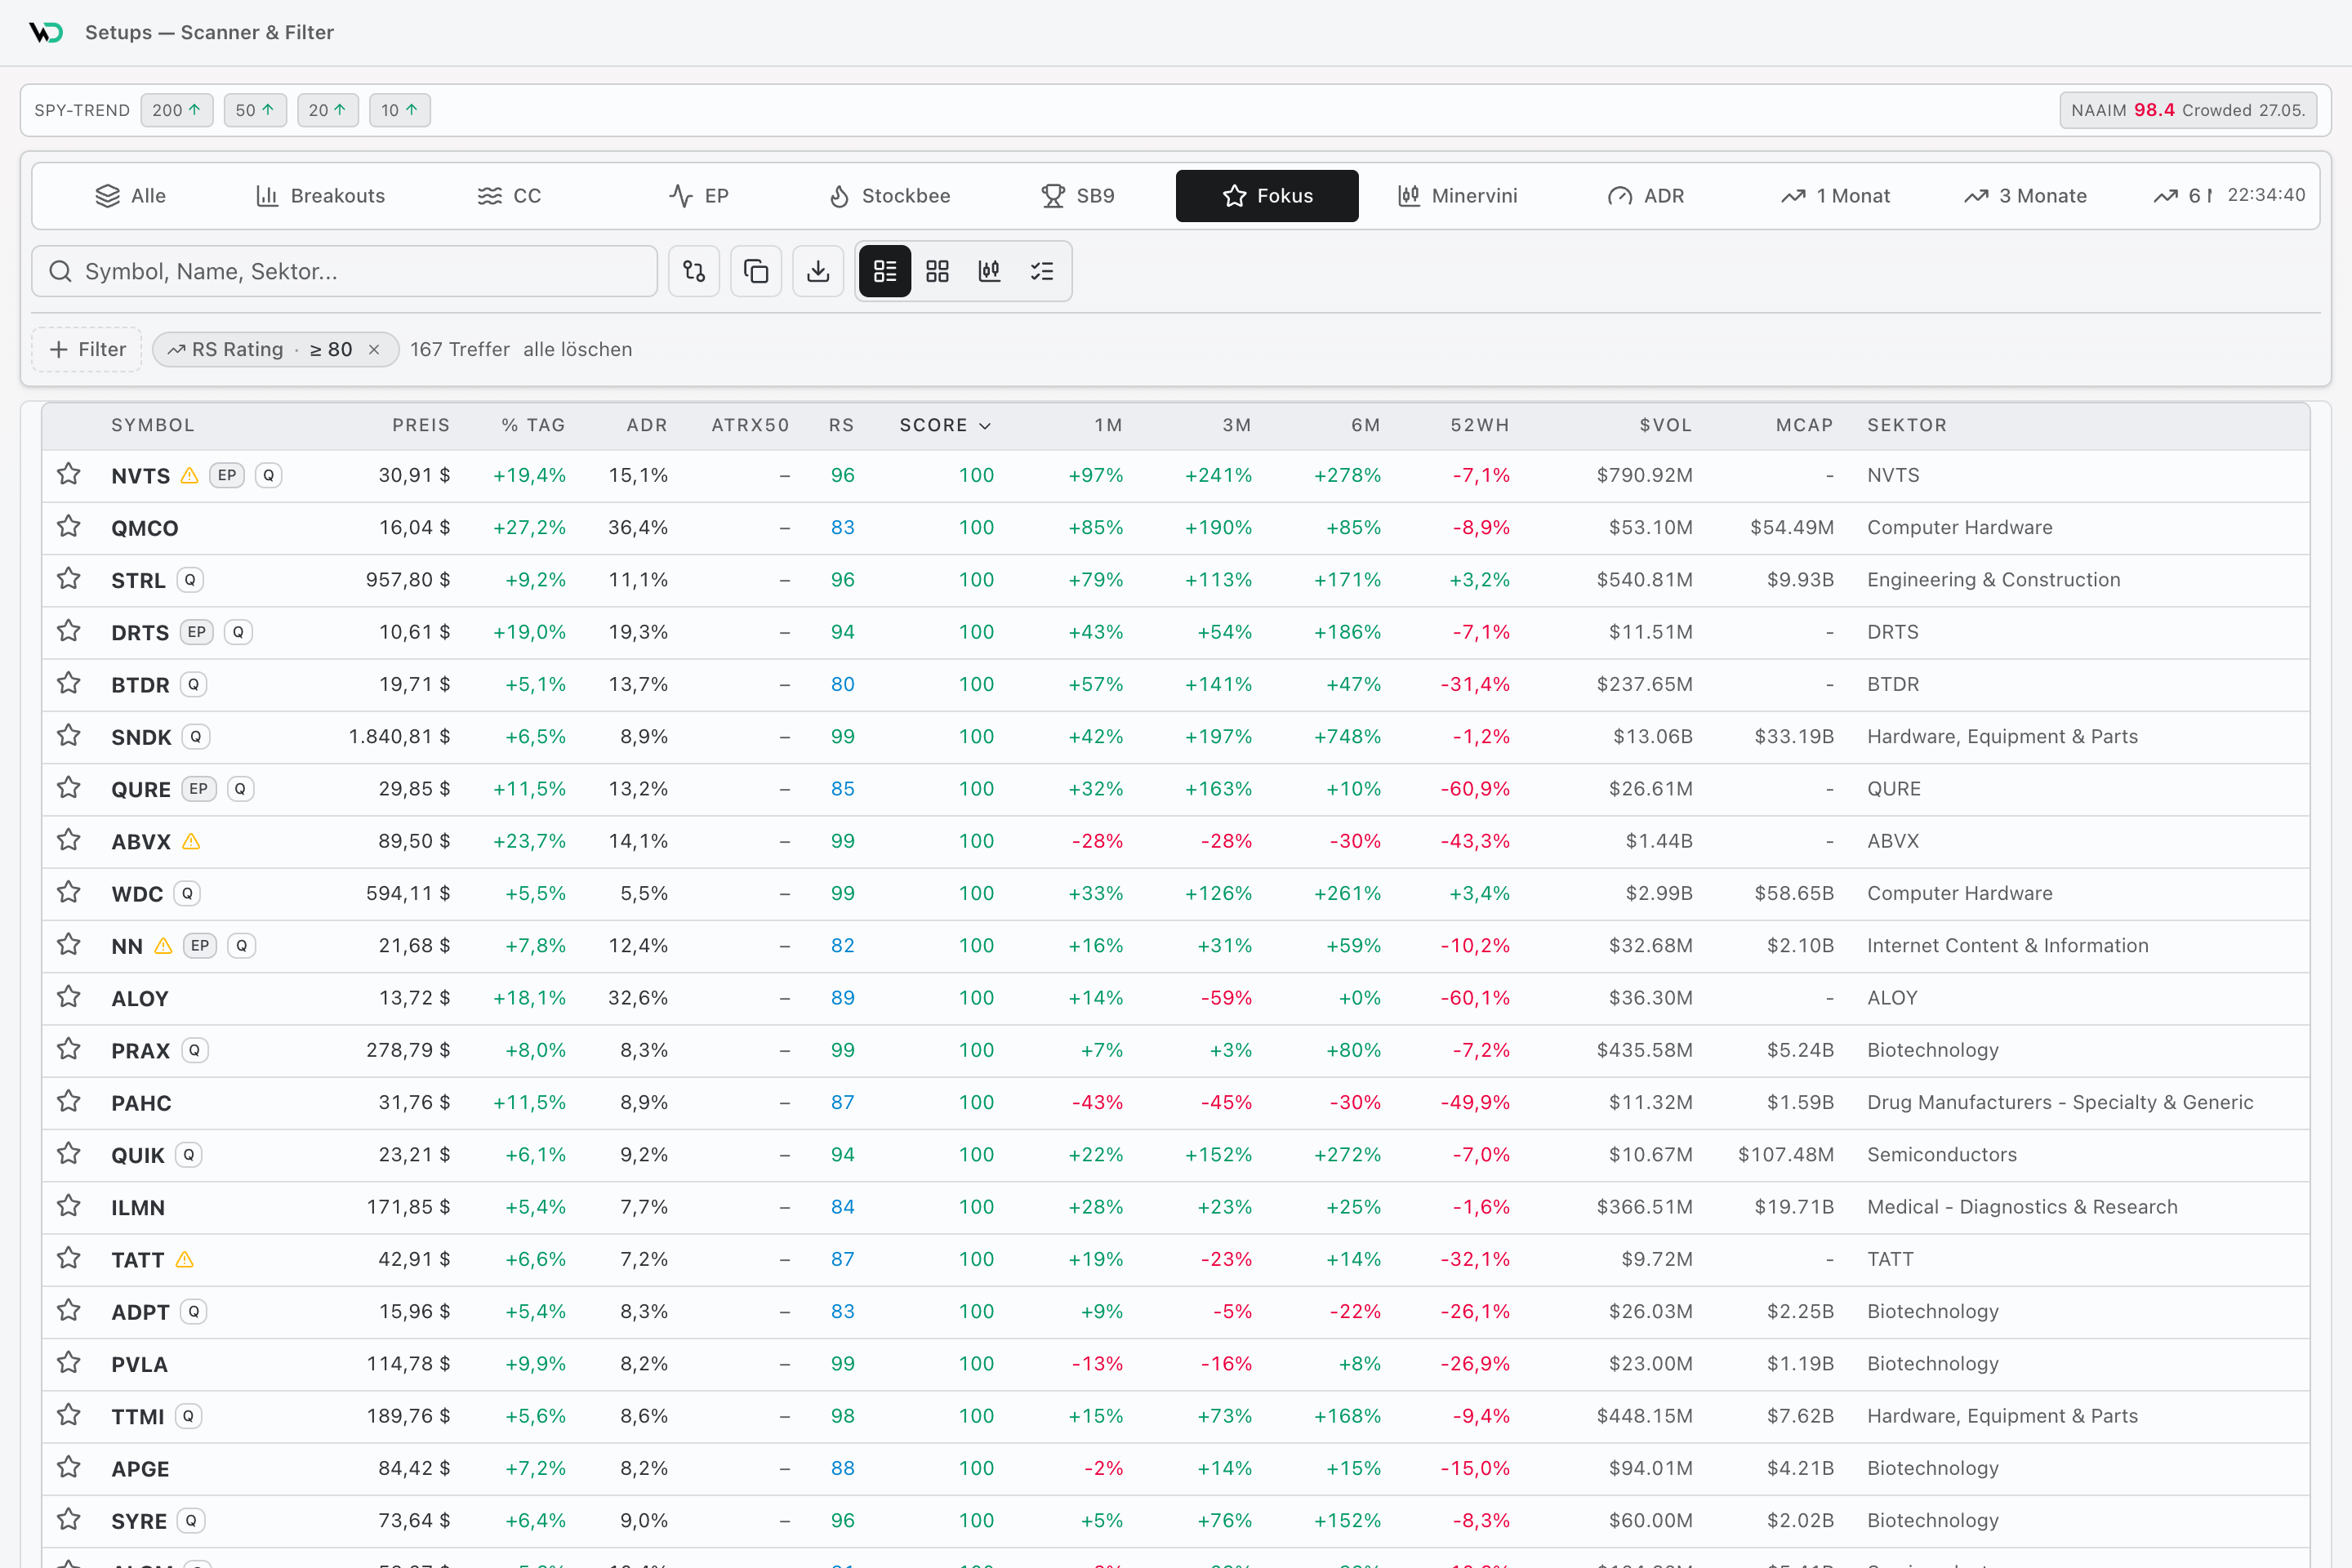The image size is (2352, 1568).
Task: Open the Breakouts tab
Action: click(x=321, y=196)
